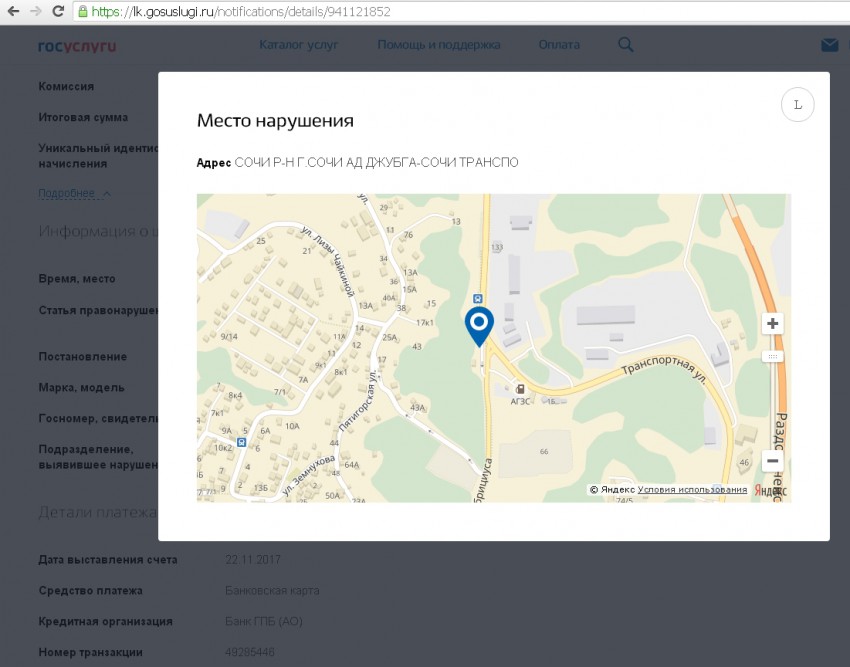
Task: Click the bus stop icon above the pin
Action: (x=478, y=298)
